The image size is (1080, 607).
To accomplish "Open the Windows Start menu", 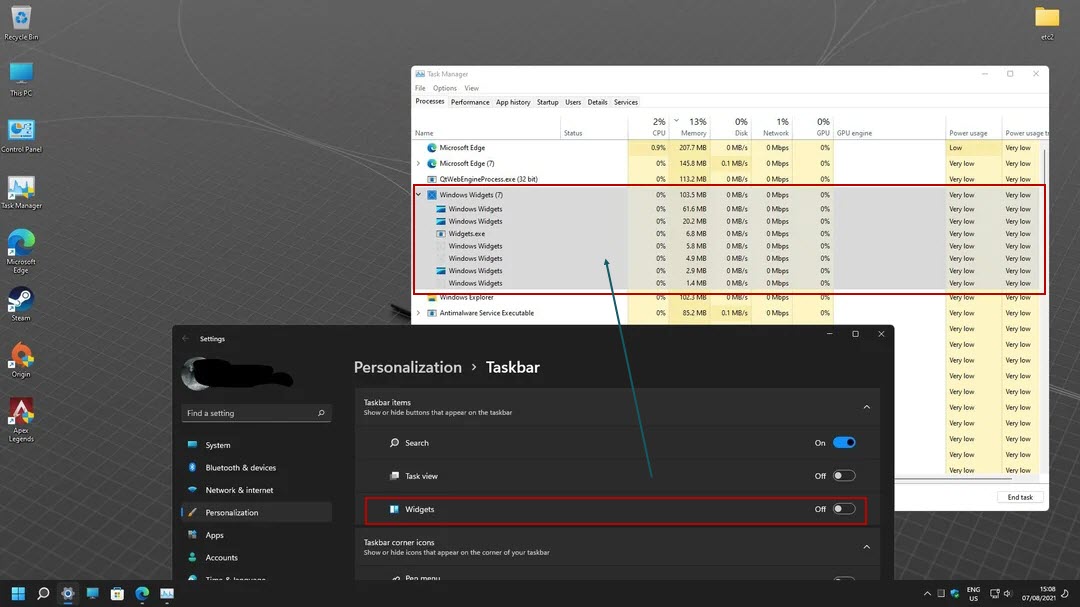I will tap(19, 593).
